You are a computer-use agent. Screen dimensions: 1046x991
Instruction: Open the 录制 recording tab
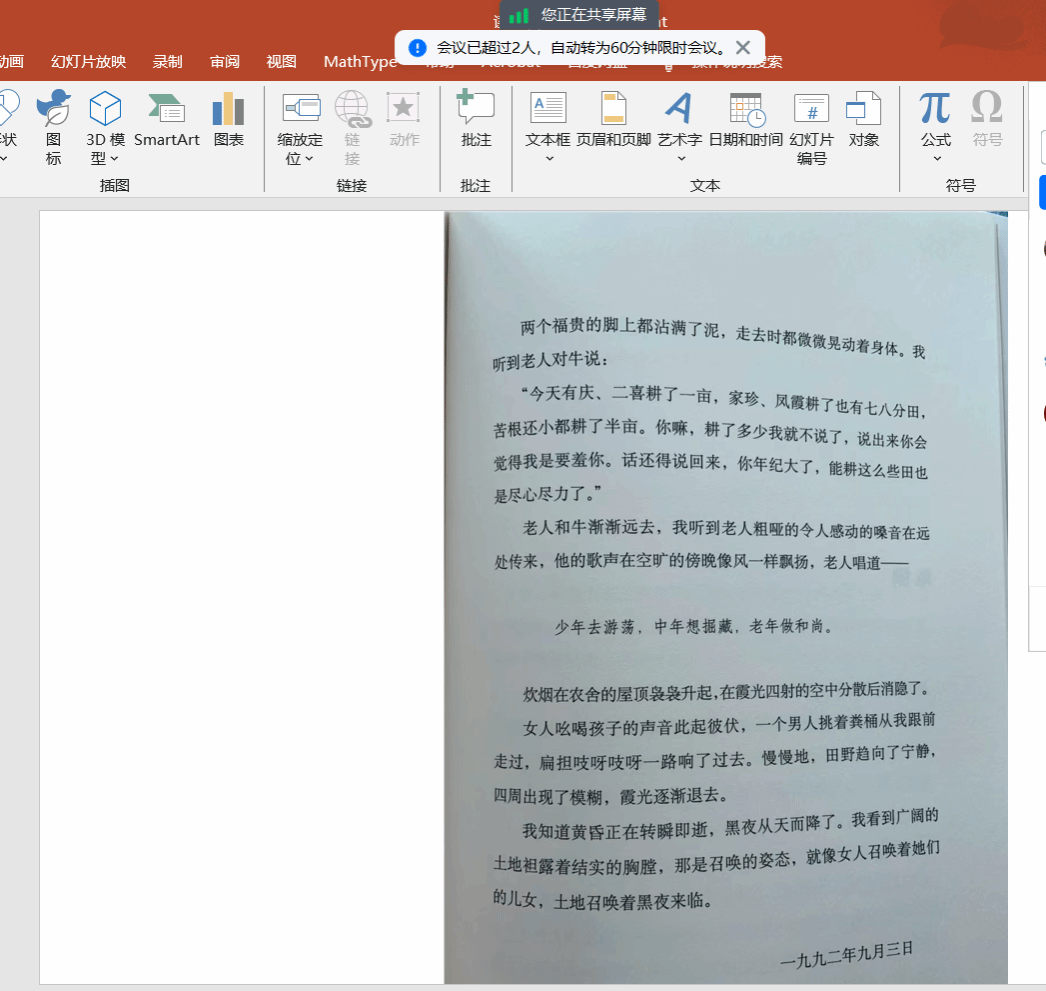(x=167, y=62)
